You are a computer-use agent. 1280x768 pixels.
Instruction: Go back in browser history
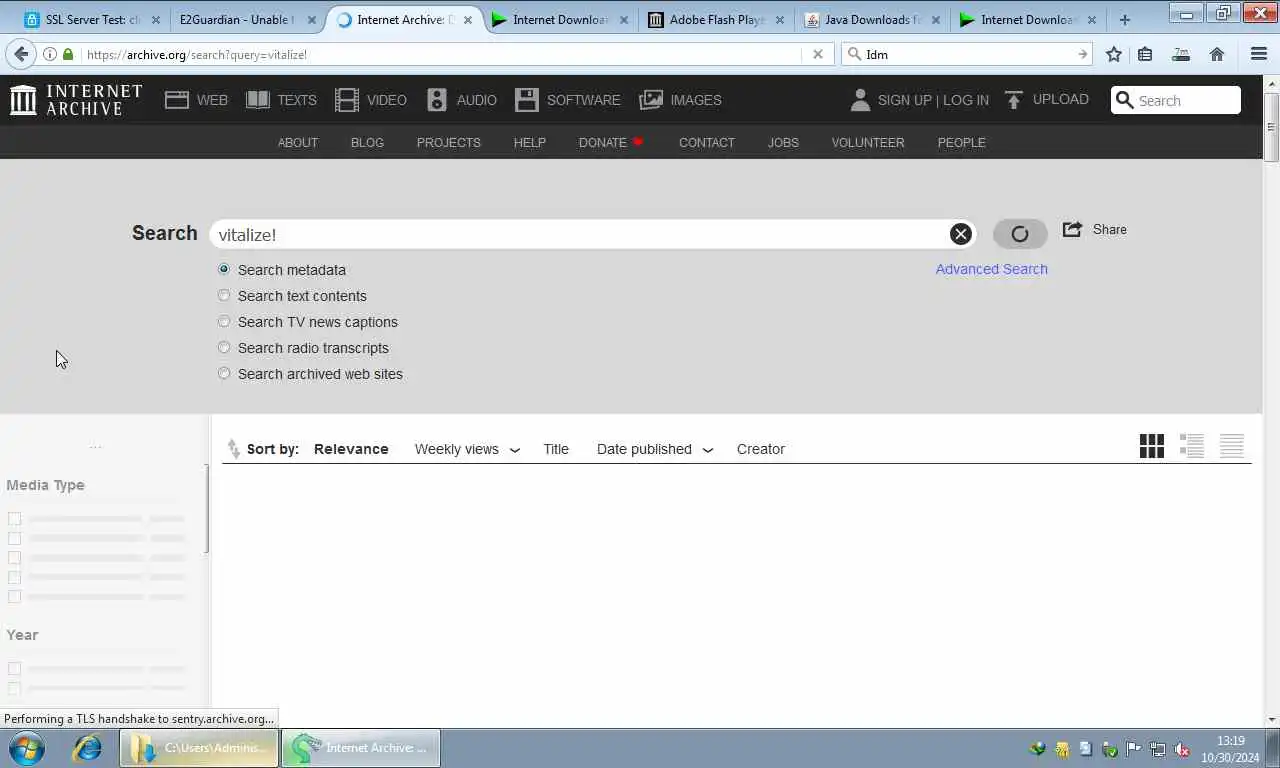click(x=21, y=54)
